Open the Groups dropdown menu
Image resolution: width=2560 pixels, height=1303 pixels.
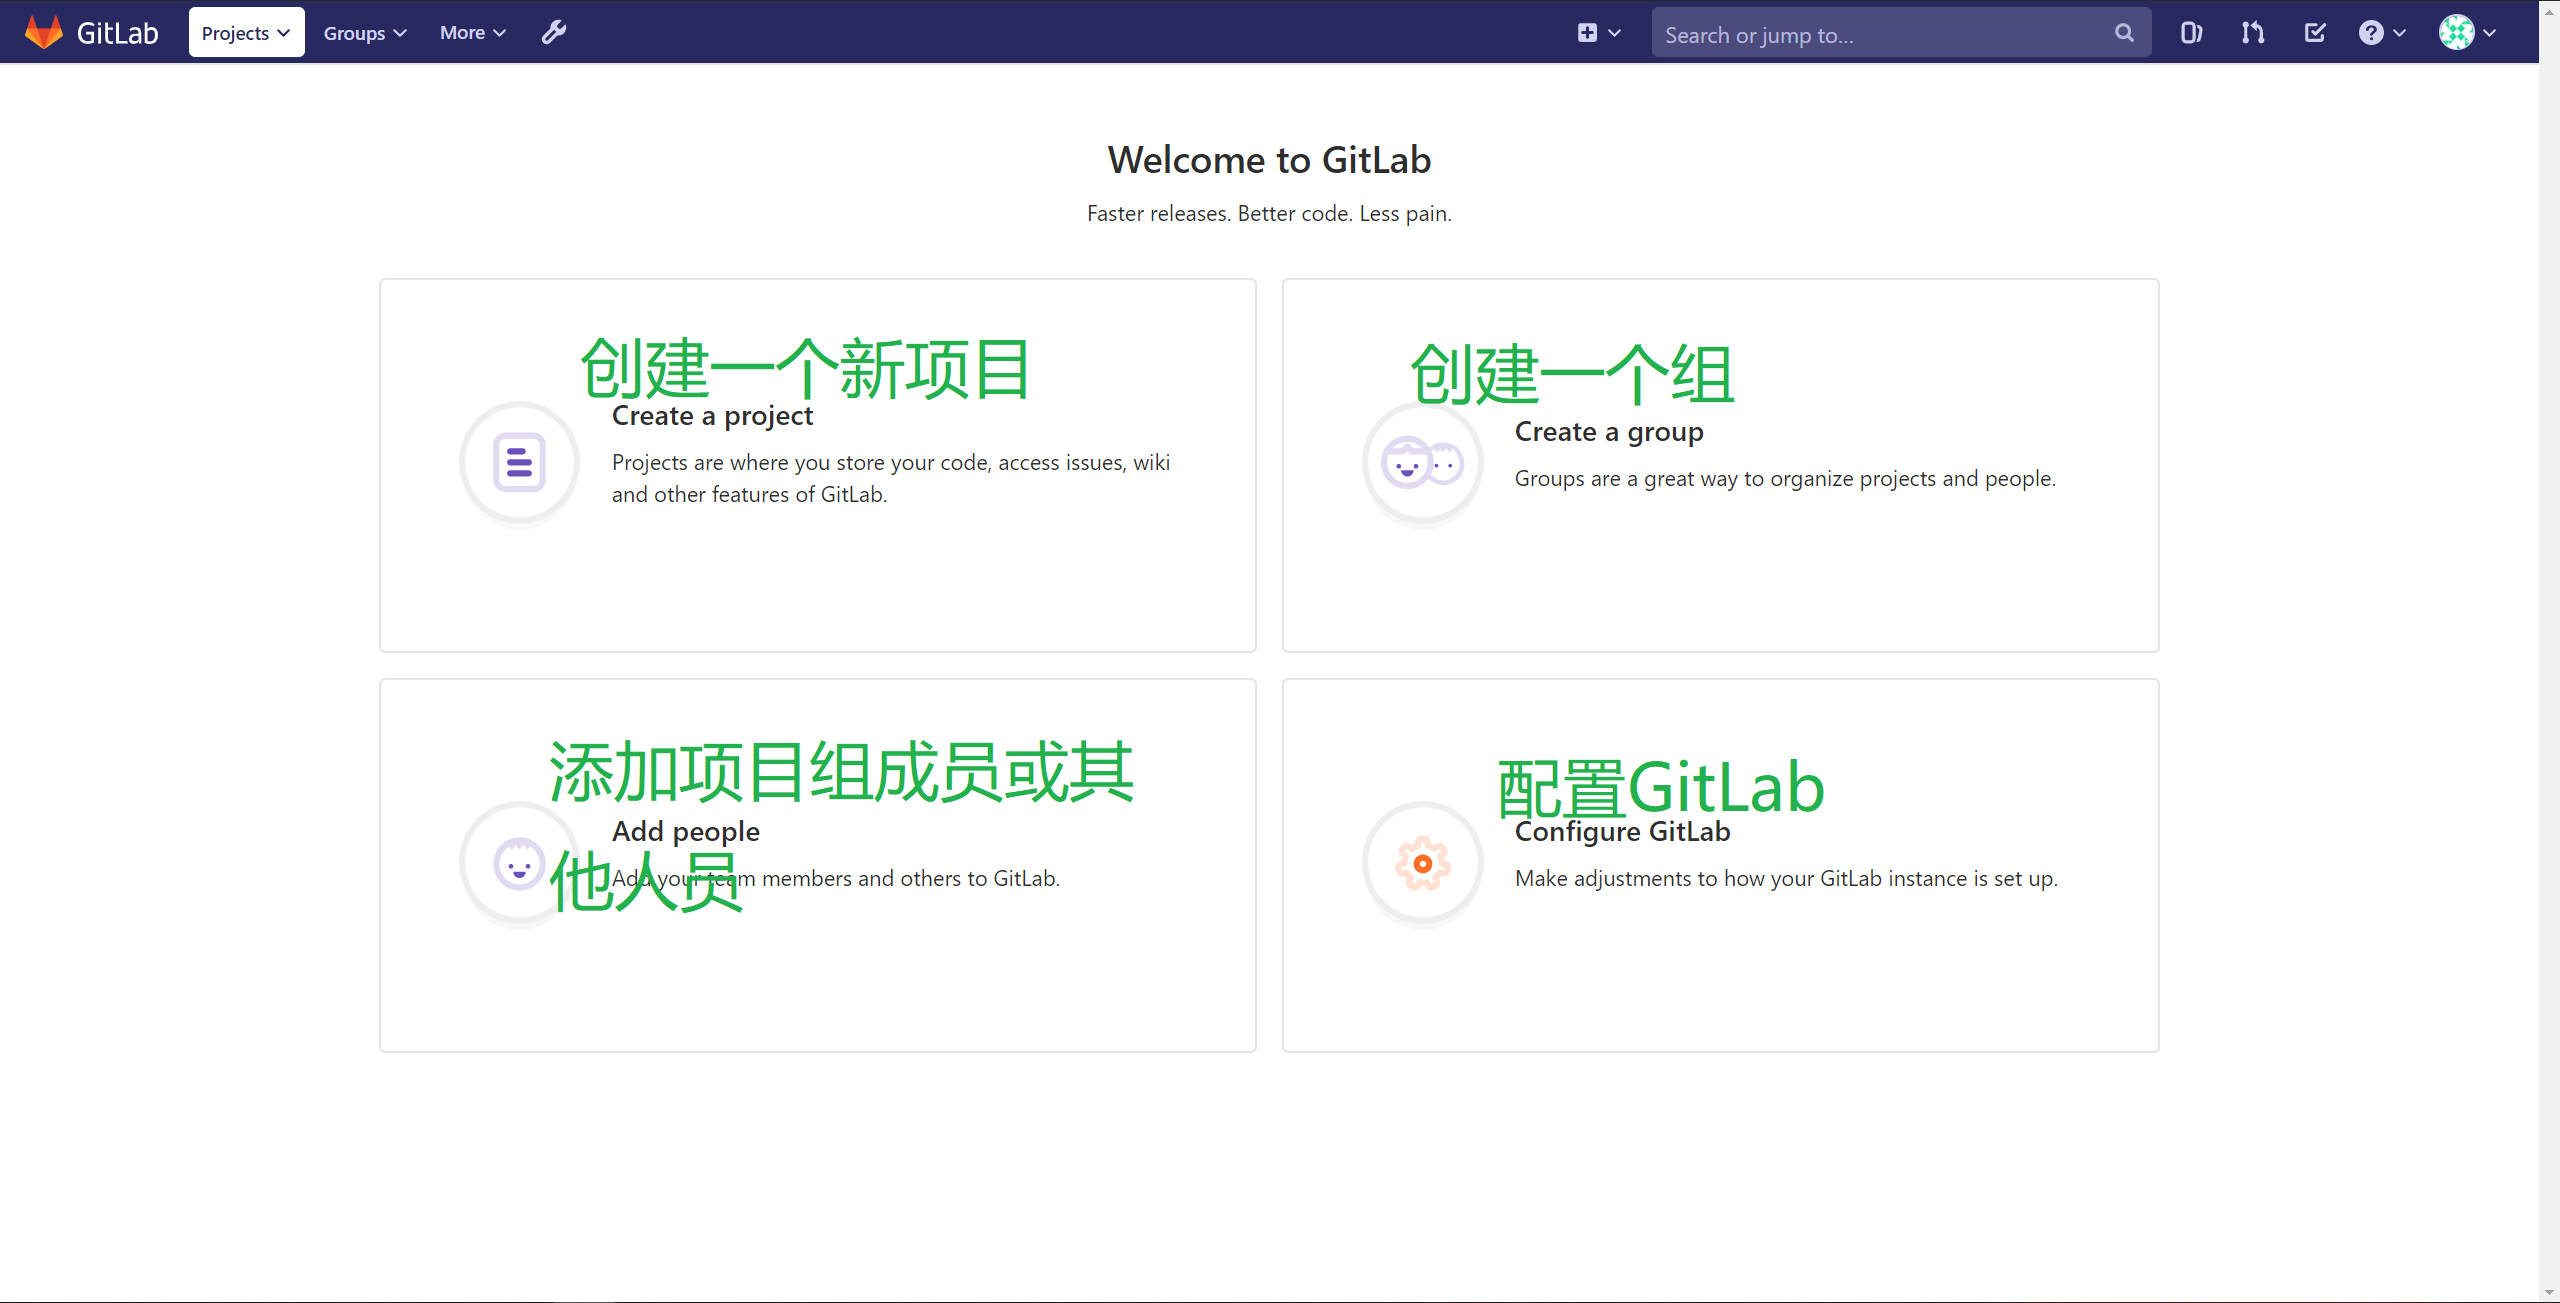pos(365,32)
